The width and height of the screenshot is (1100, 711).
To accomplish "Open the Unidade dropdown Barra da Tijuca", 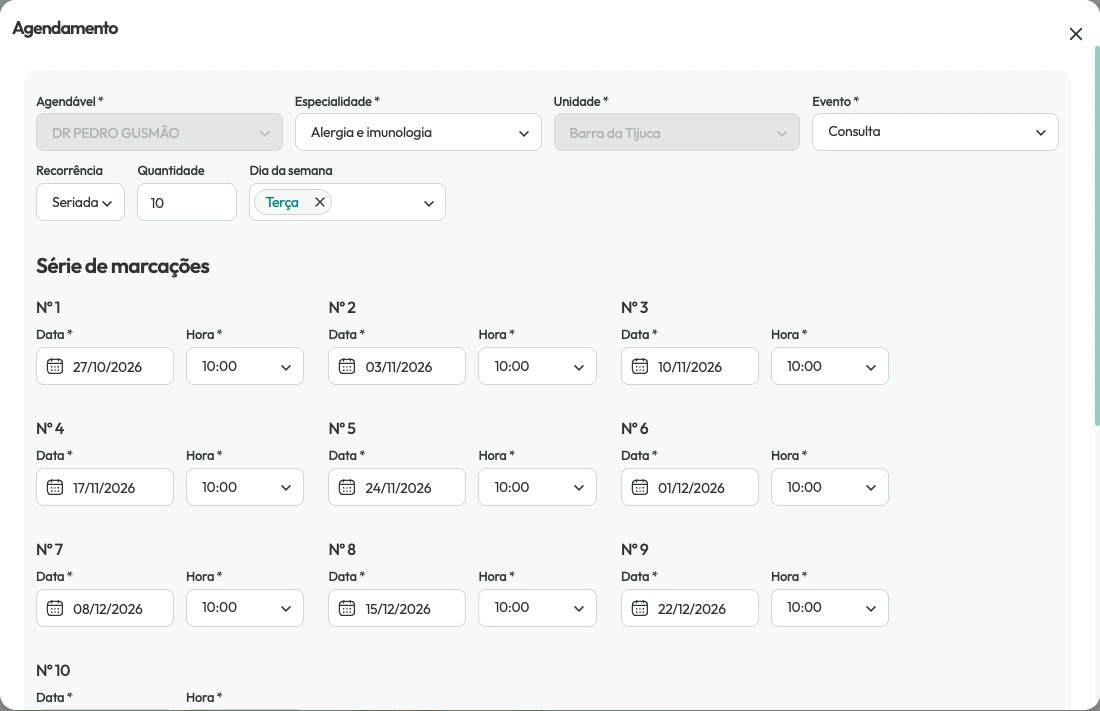I will 677,132.
